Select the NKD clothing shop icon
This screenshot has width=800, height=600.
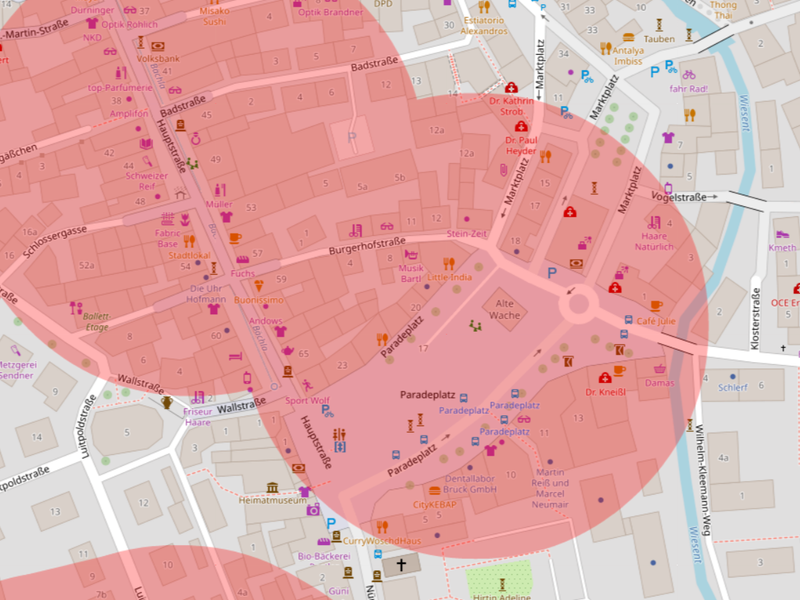pyautogui.click(x=92, y=23)
